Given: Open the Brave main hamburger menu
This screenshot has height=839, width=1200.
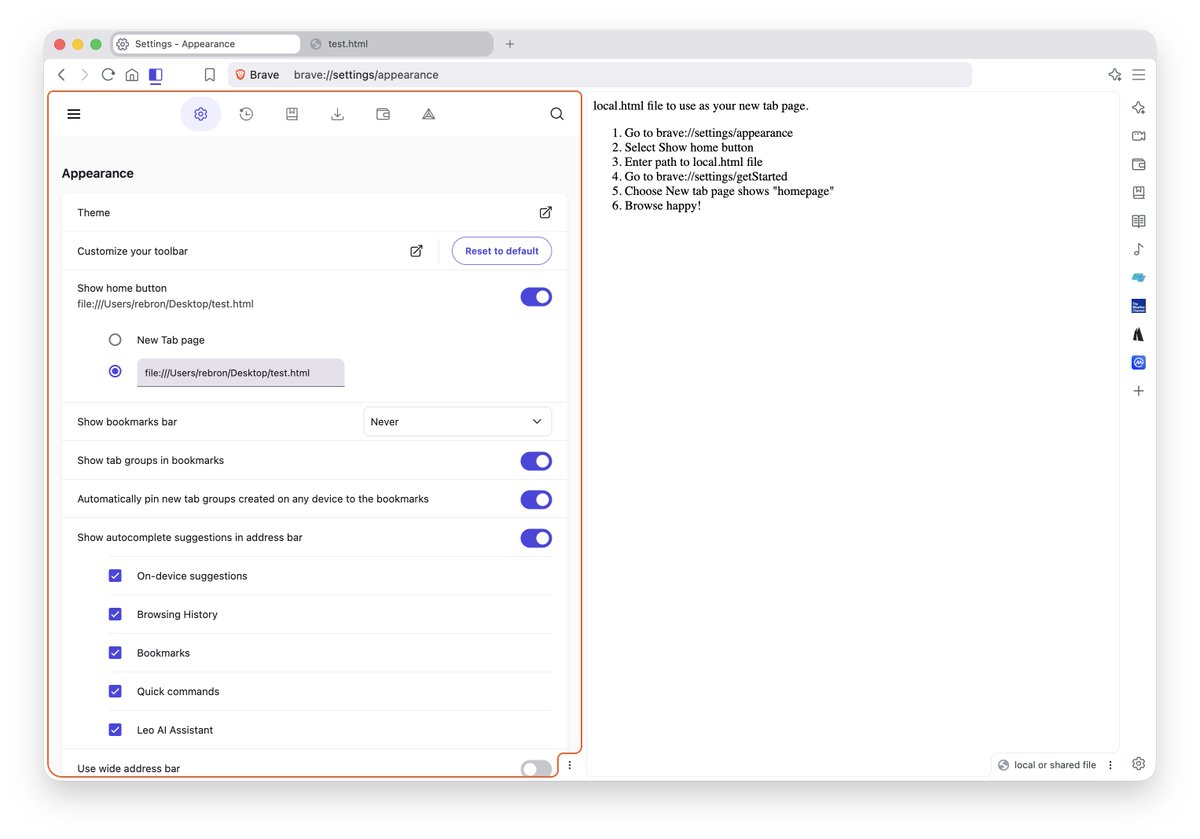Looking at the screenshot, I should pos(1138,75).
